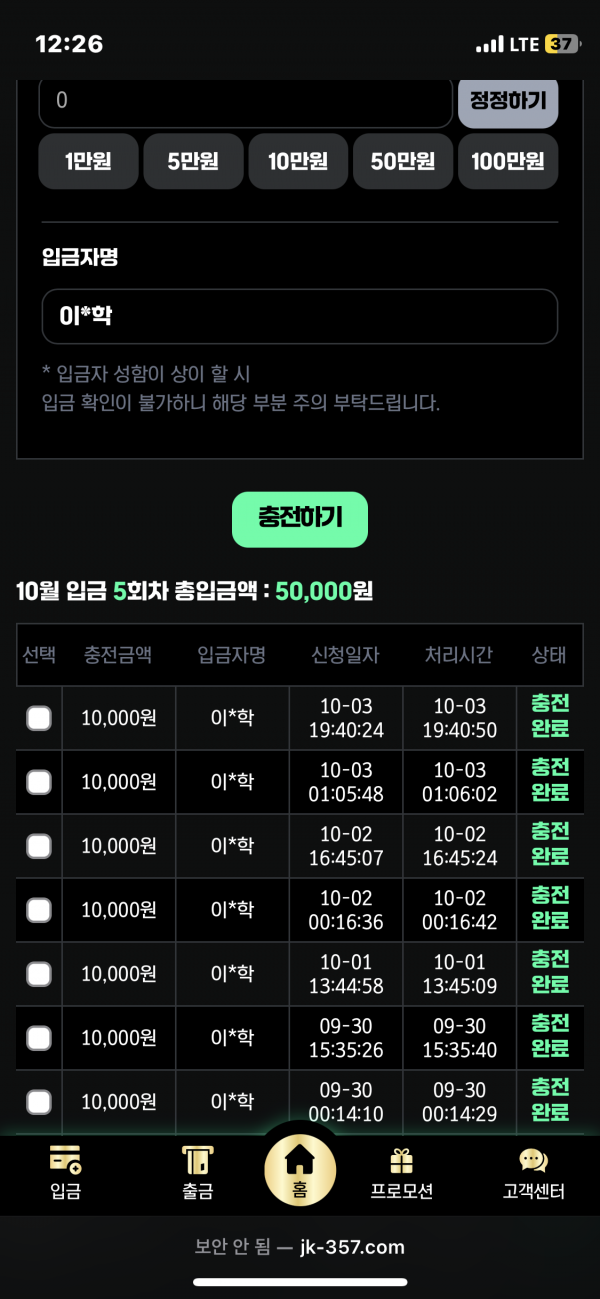Check the box for 10-03 19:40:24 deposit
This screenshot has height=1299, width=600.
[x=39, y=718]
